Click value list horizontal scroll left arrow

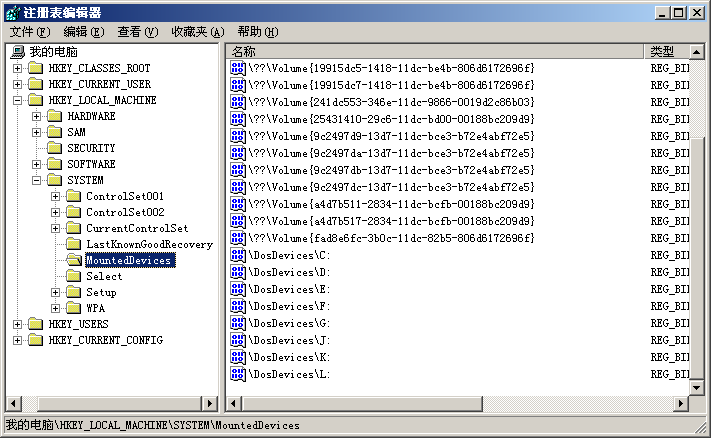(234, 403)
